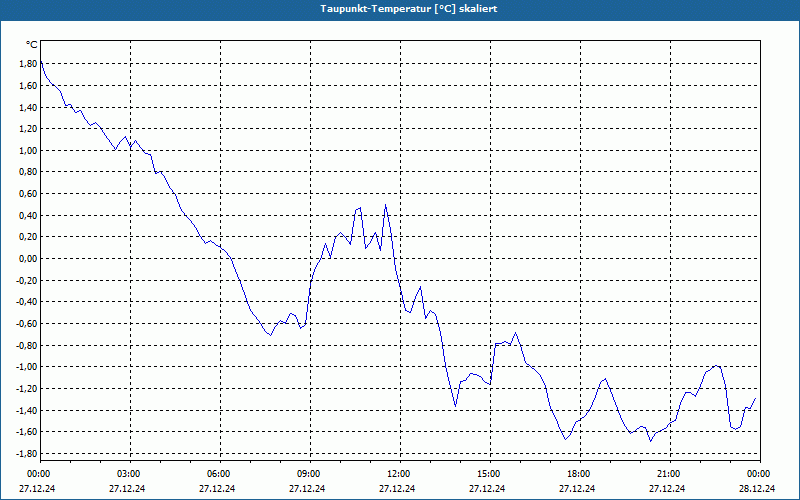Click the '27.12.24' date under 21:00
This screenshot has width=800, height=500.
click(x=667, y=488)
